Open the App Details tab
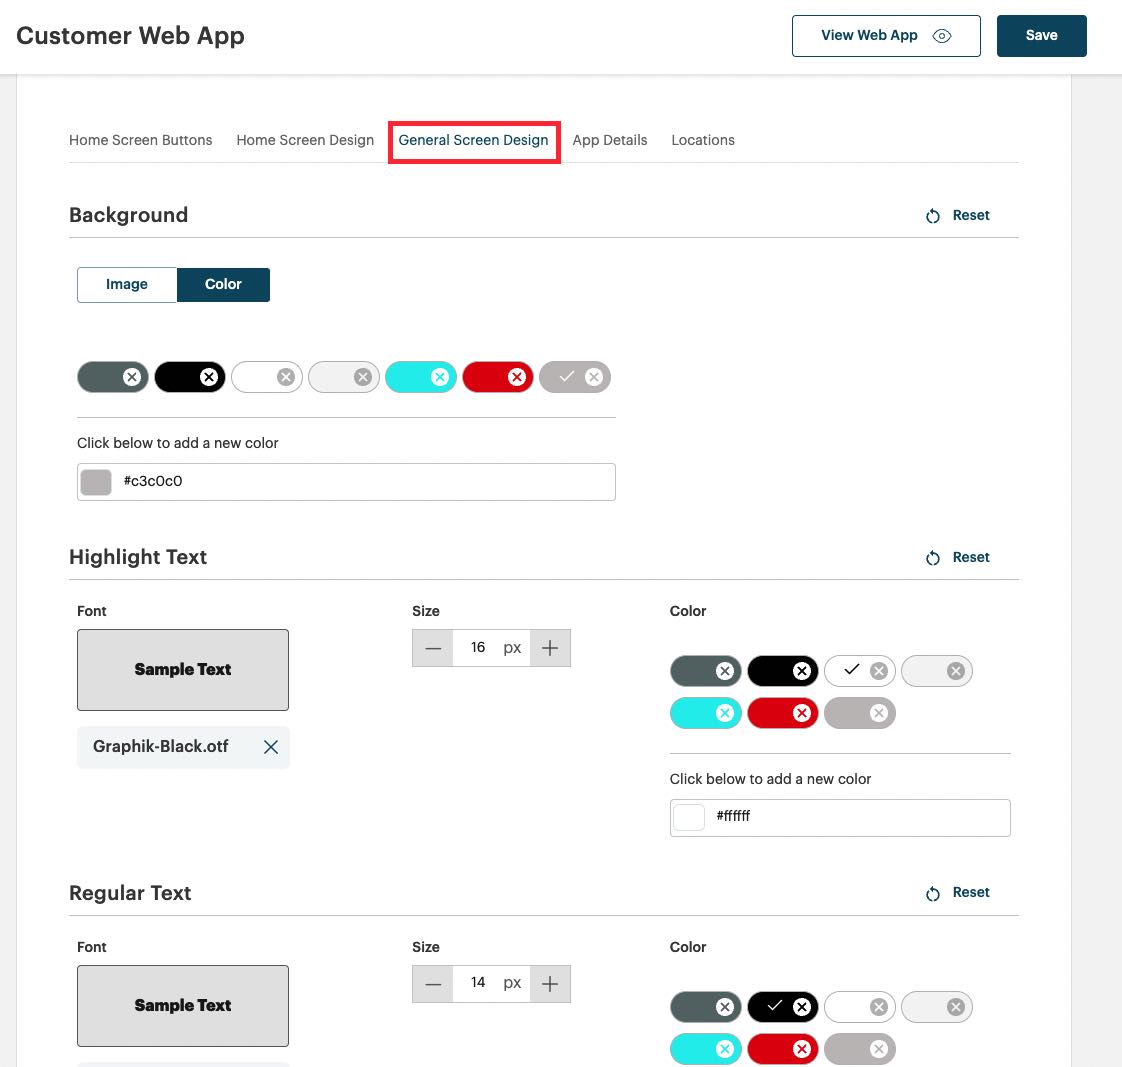 [x=610, y=140]
